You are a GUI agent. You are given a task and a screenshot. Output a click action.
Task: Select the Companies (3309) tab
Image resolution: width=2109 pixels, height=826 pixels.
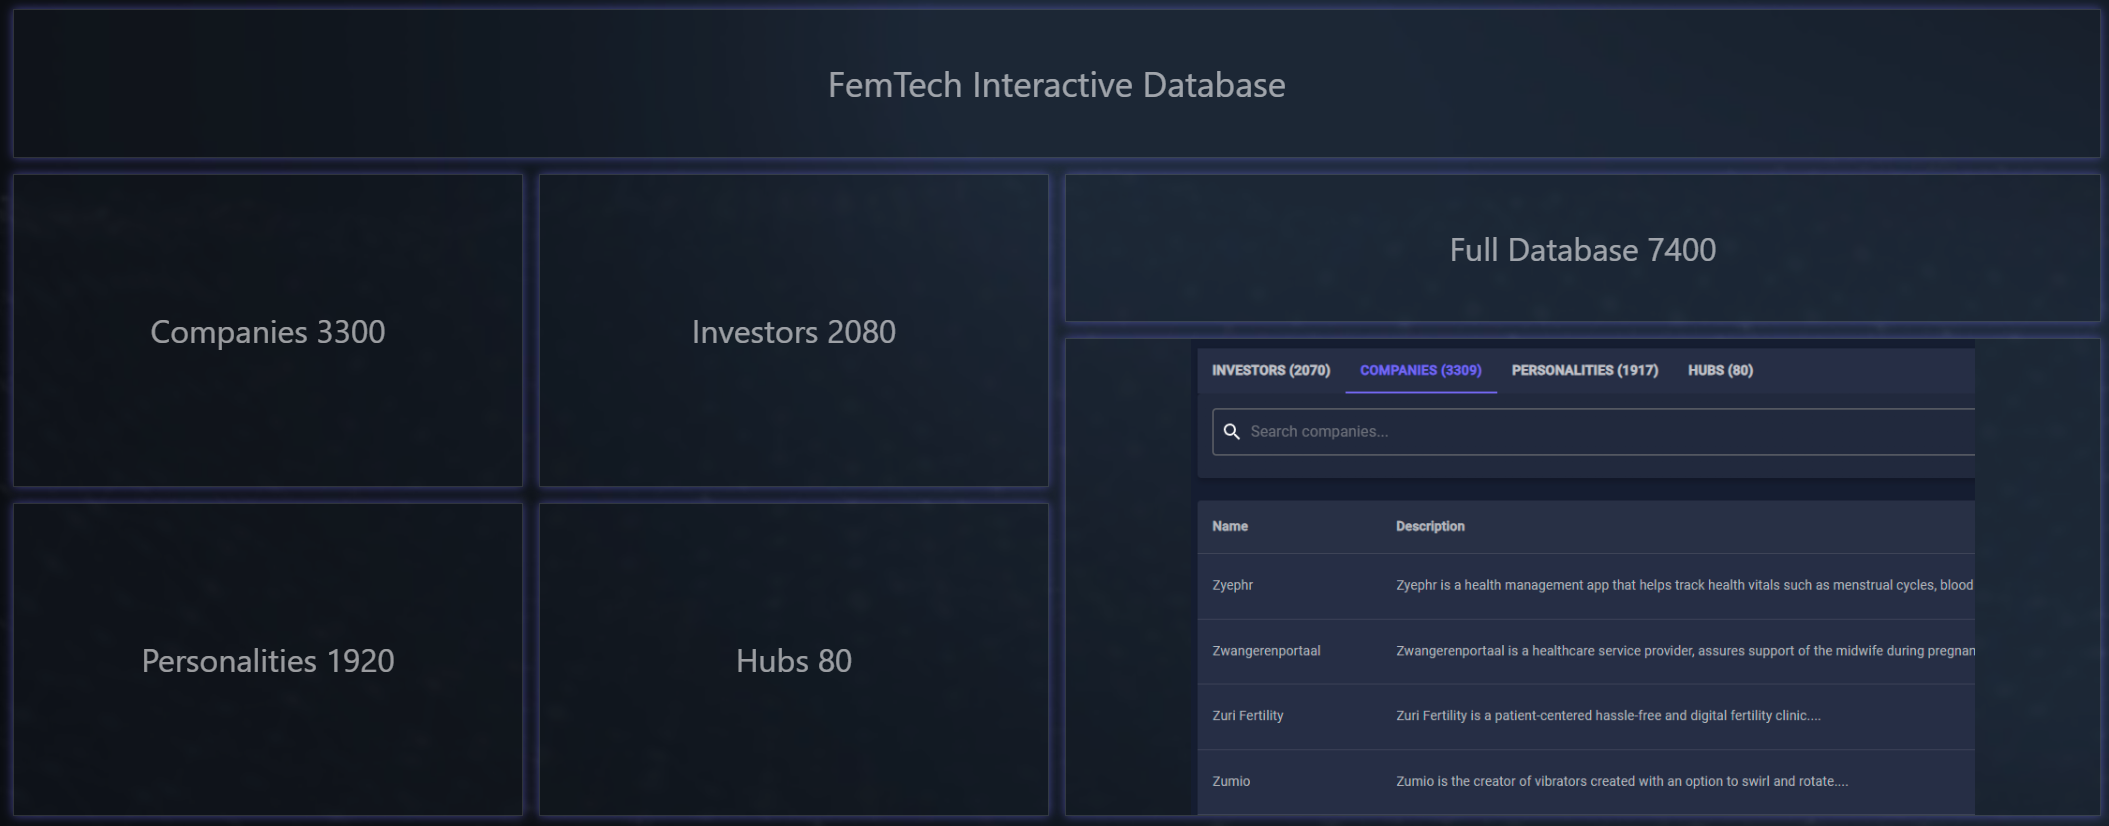pos(1420,370)
